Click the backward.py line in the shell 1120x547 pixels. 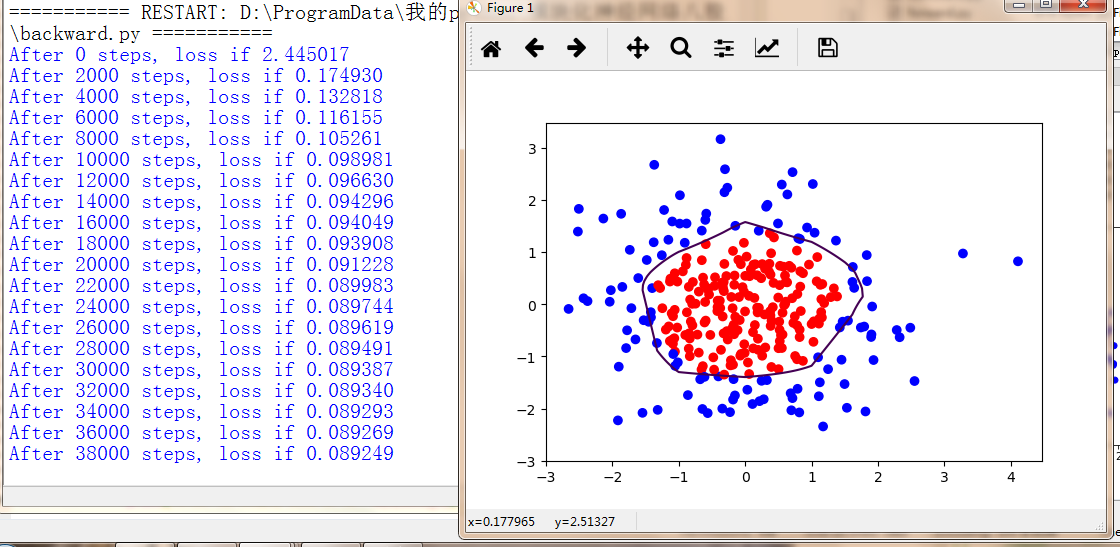pos(140,33)
